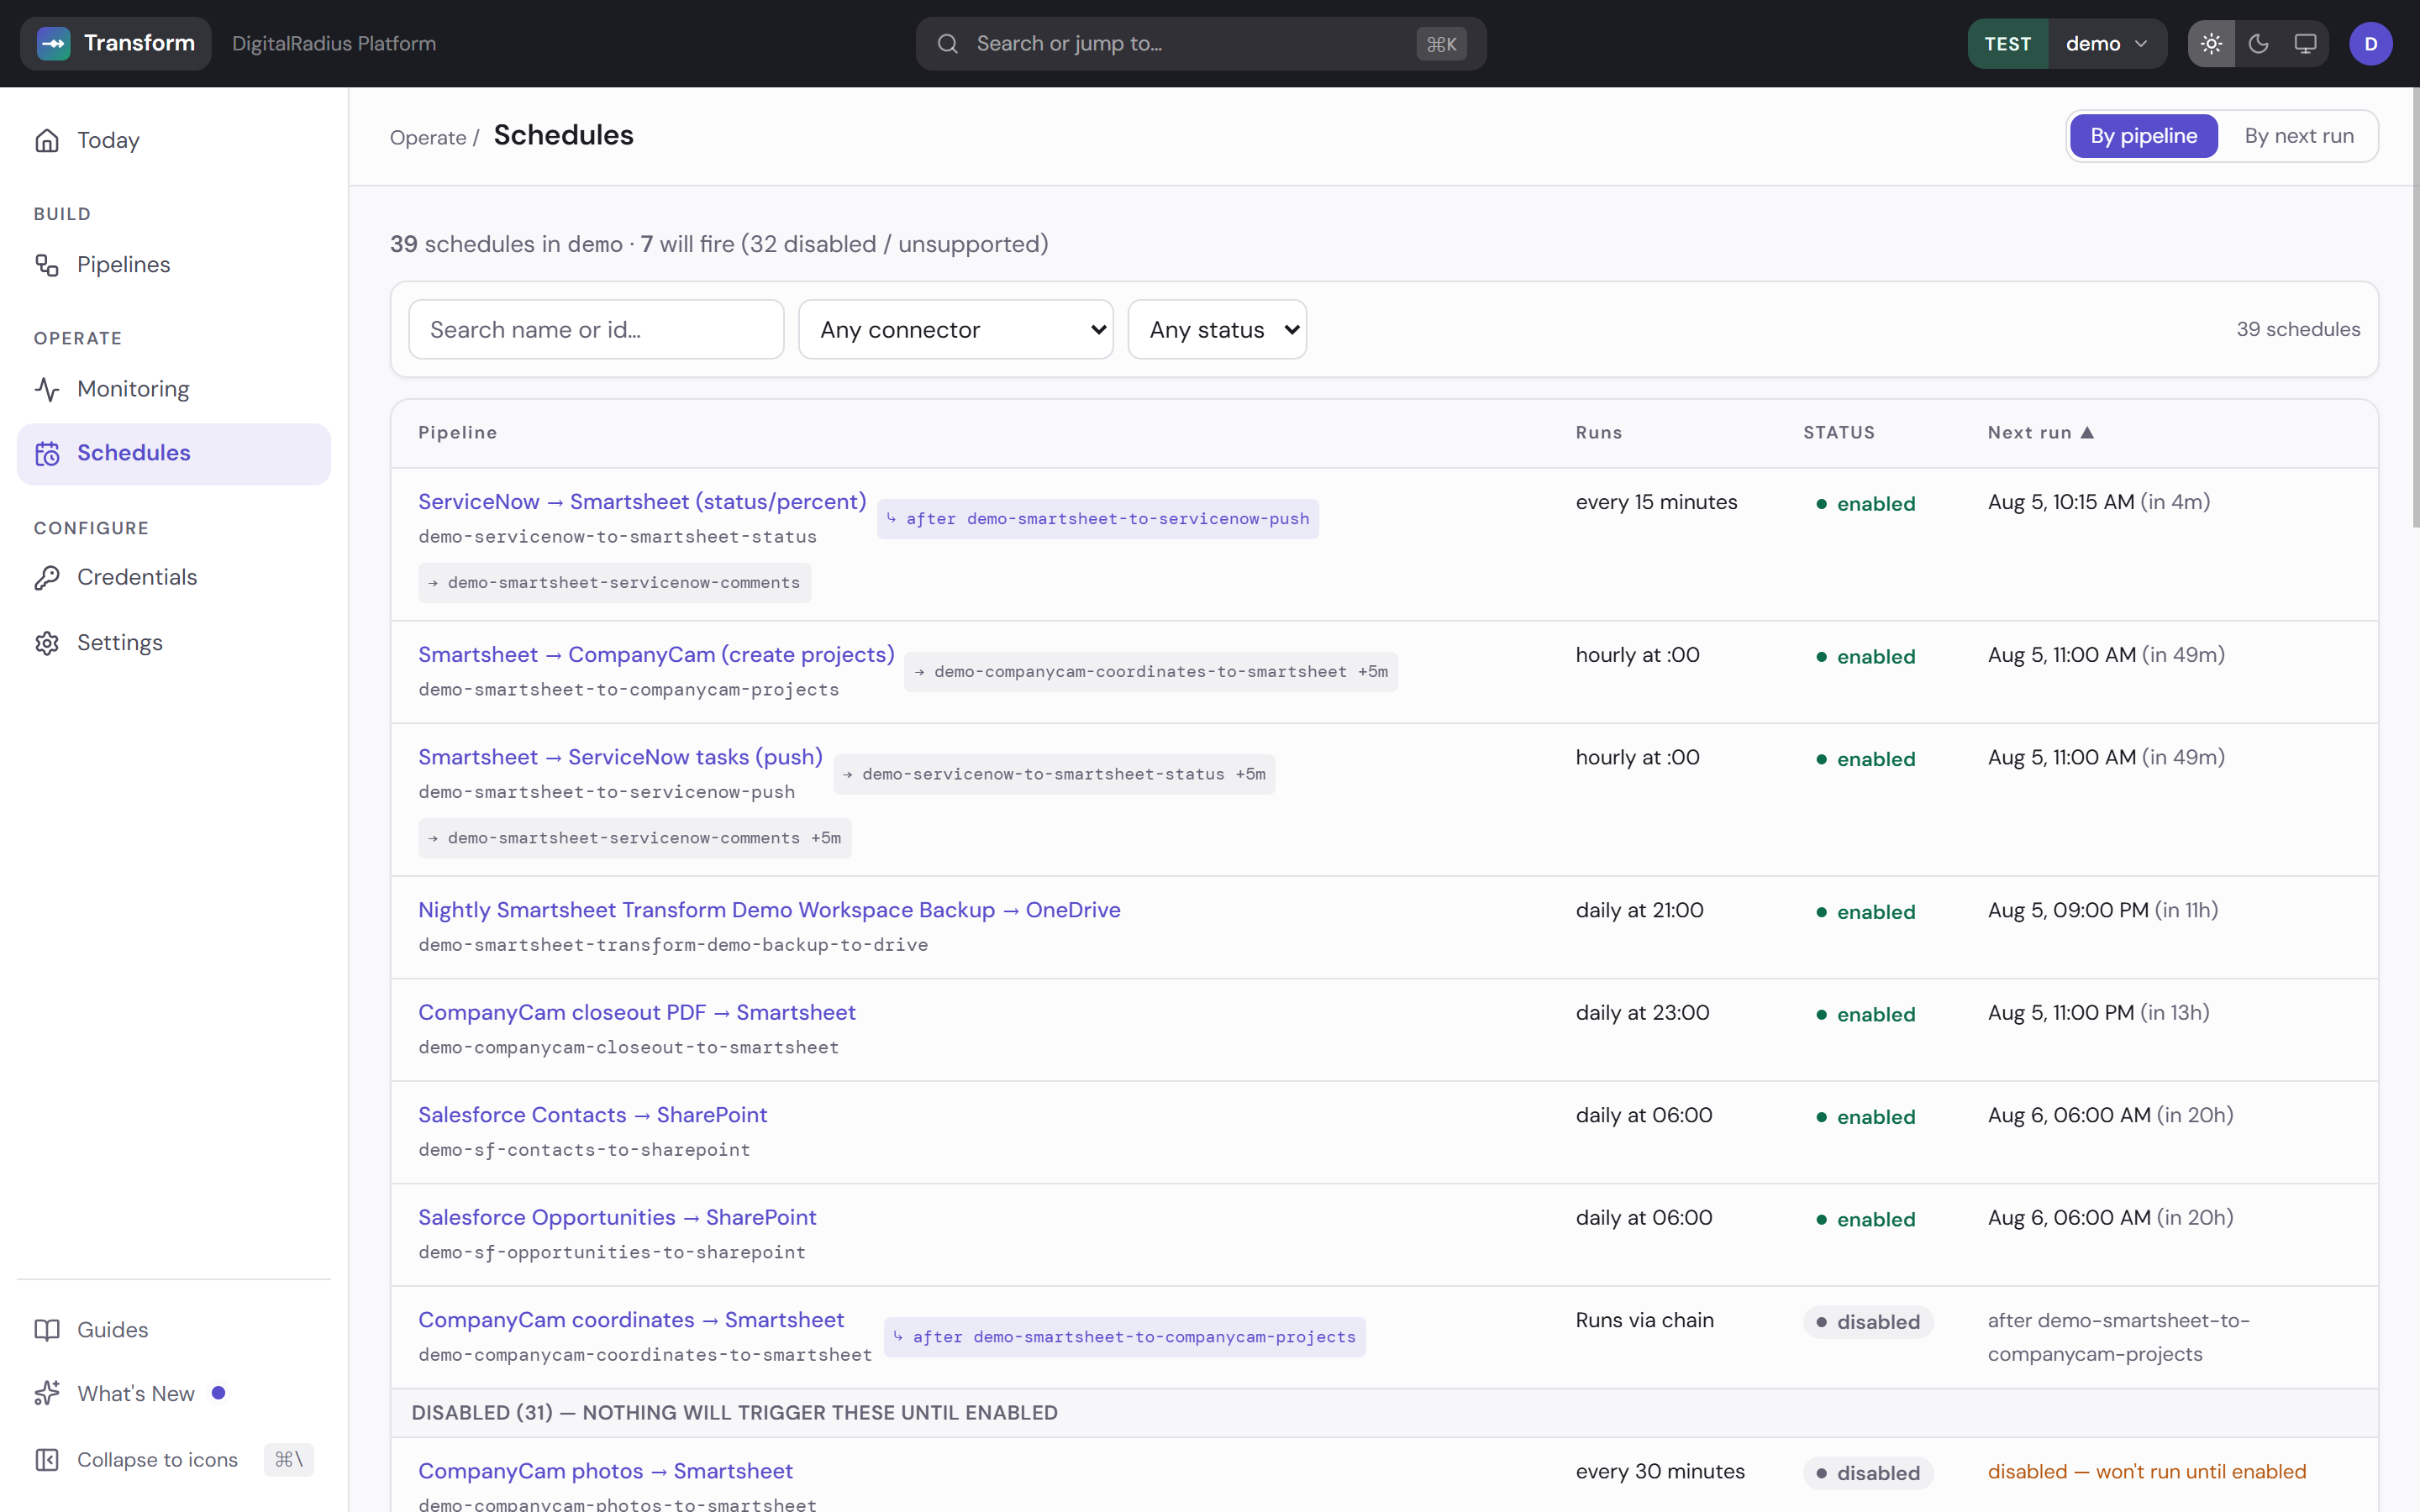Click demo-servicenow-to-smartsheet-status +5m chip
This screenshot has width=2420, height=1512.
(1054, 774)
